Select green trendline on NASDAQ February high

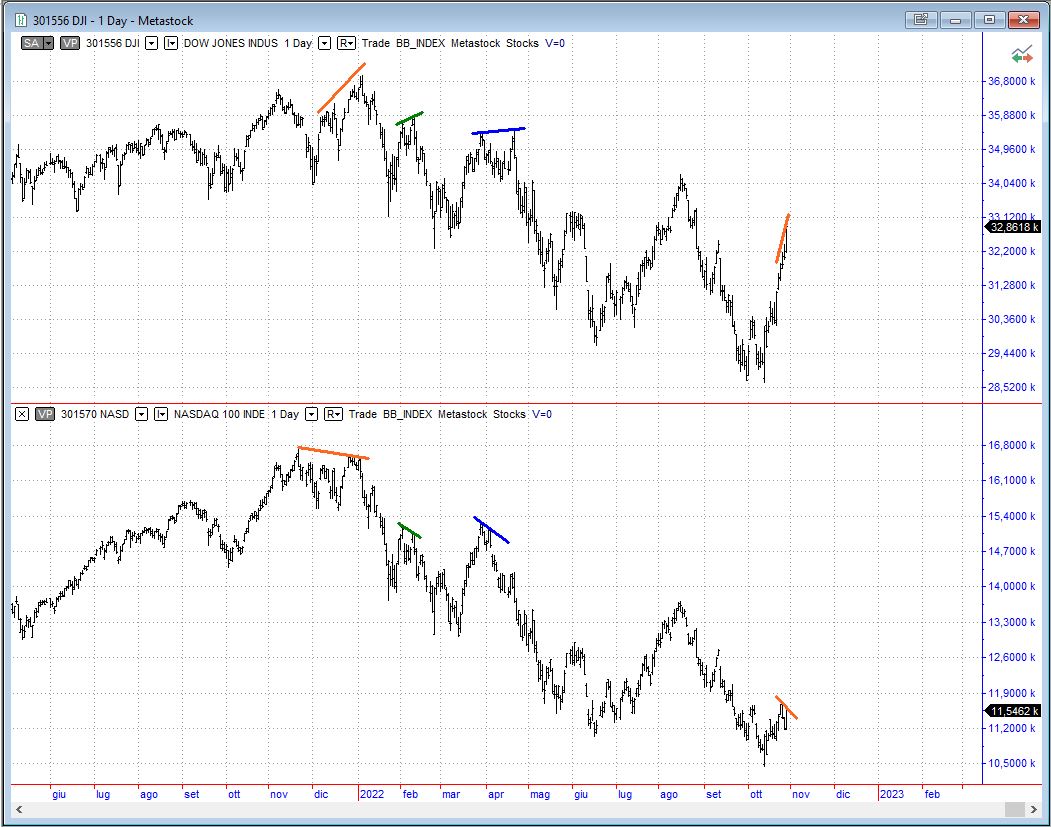410,531
